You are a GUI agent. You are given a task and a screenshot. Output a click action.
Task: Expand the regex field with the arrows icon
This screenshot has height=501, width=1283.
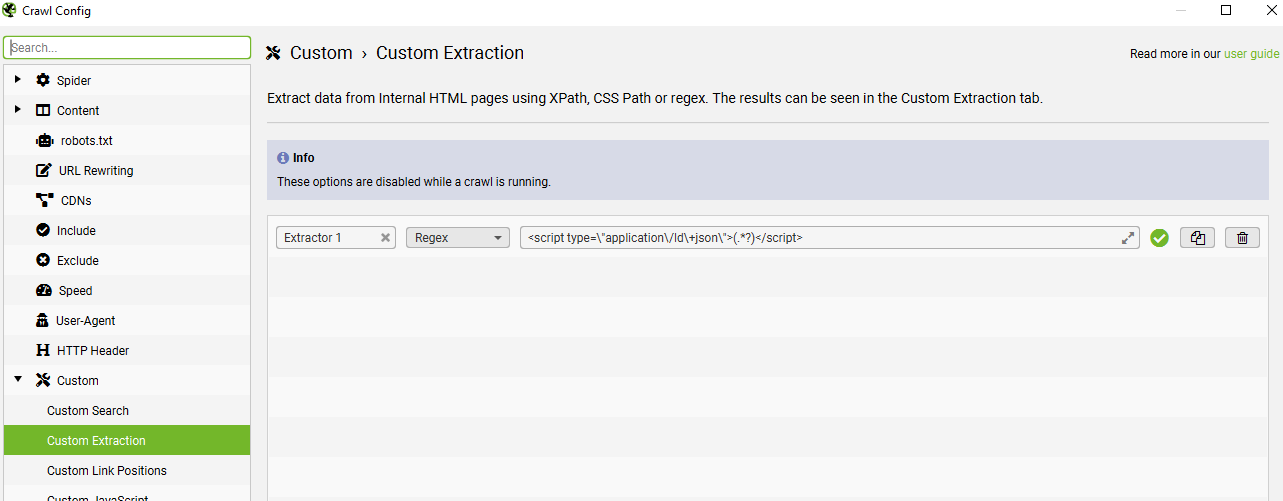[1128, 238]
